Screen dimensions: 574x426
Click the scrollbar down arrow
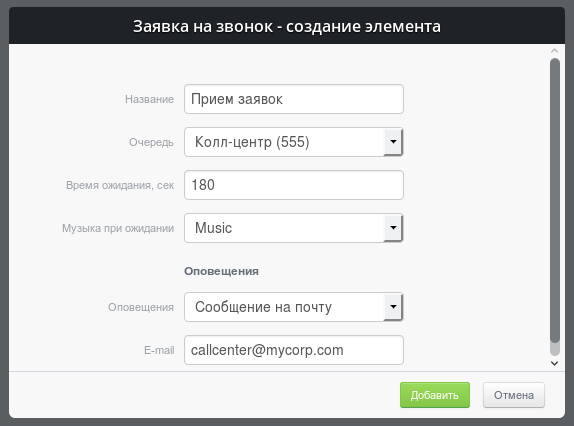click(555, 363)
